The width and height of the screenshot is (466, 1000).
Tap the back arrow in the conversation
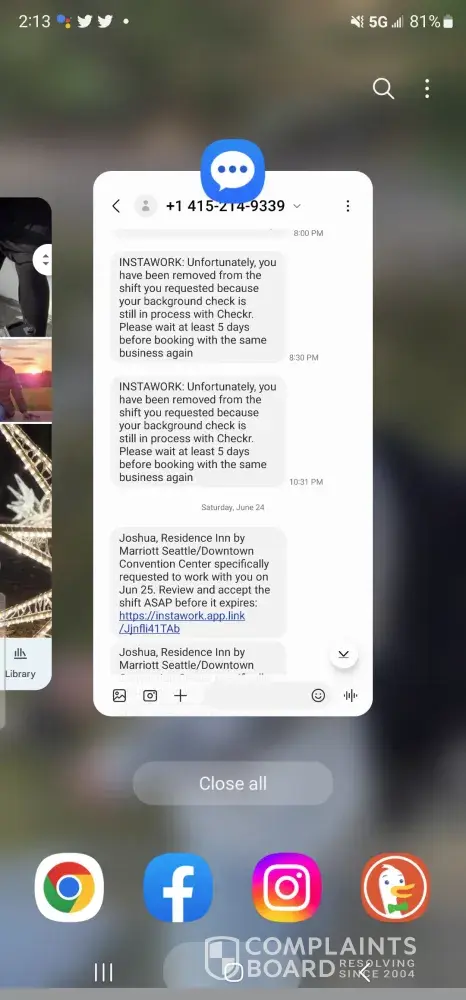tap(116, 206)
